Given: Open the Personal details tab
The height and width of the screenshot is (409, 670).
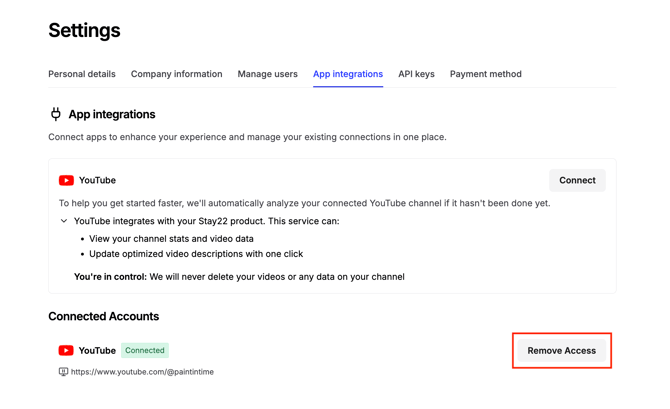Looking at the screenshot, I should click(82, 74).
